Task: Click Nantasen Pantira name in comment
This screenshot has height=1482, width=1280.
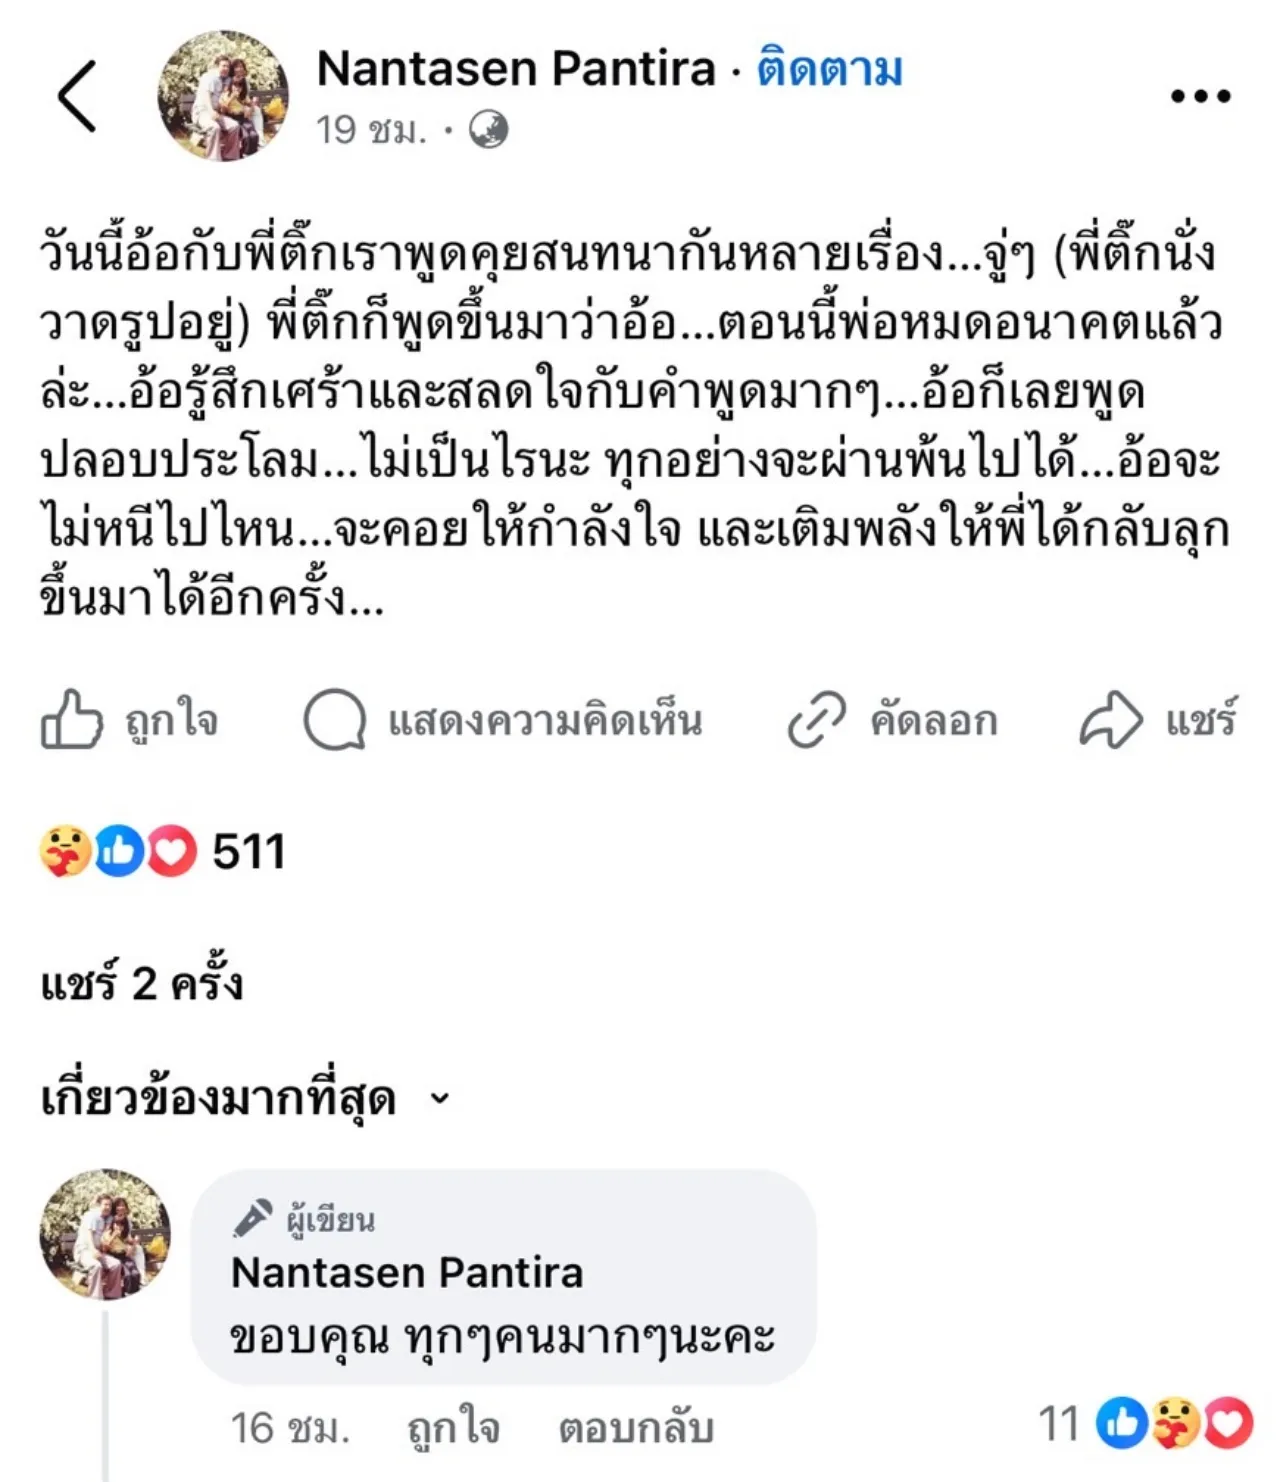Action: pyautogui.click(x=407, y=1273)
